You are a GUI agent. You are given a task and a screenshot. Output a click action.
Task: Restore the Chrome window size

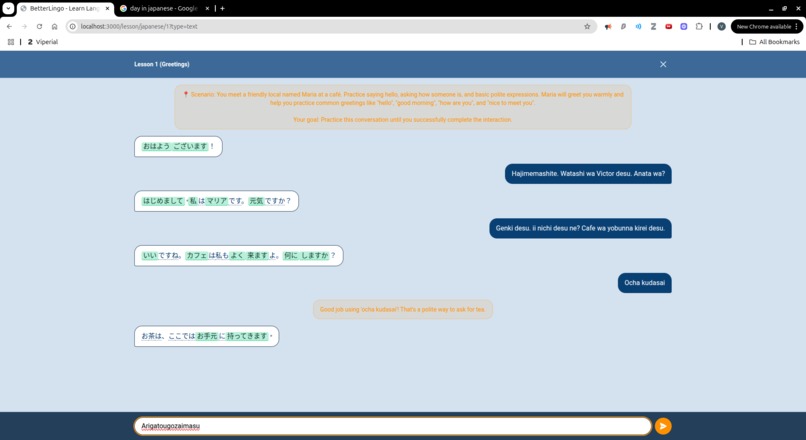(x=784, y=9)
